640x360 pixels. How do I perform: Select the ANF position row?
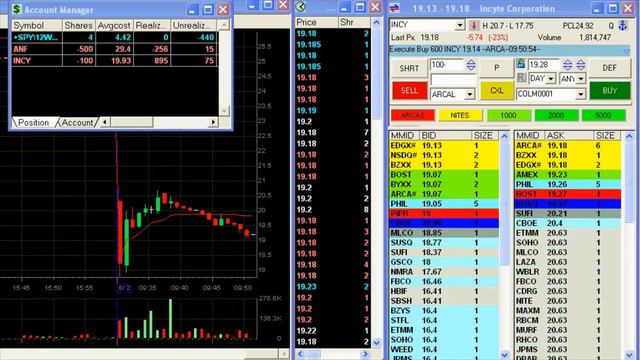point(115,49)
